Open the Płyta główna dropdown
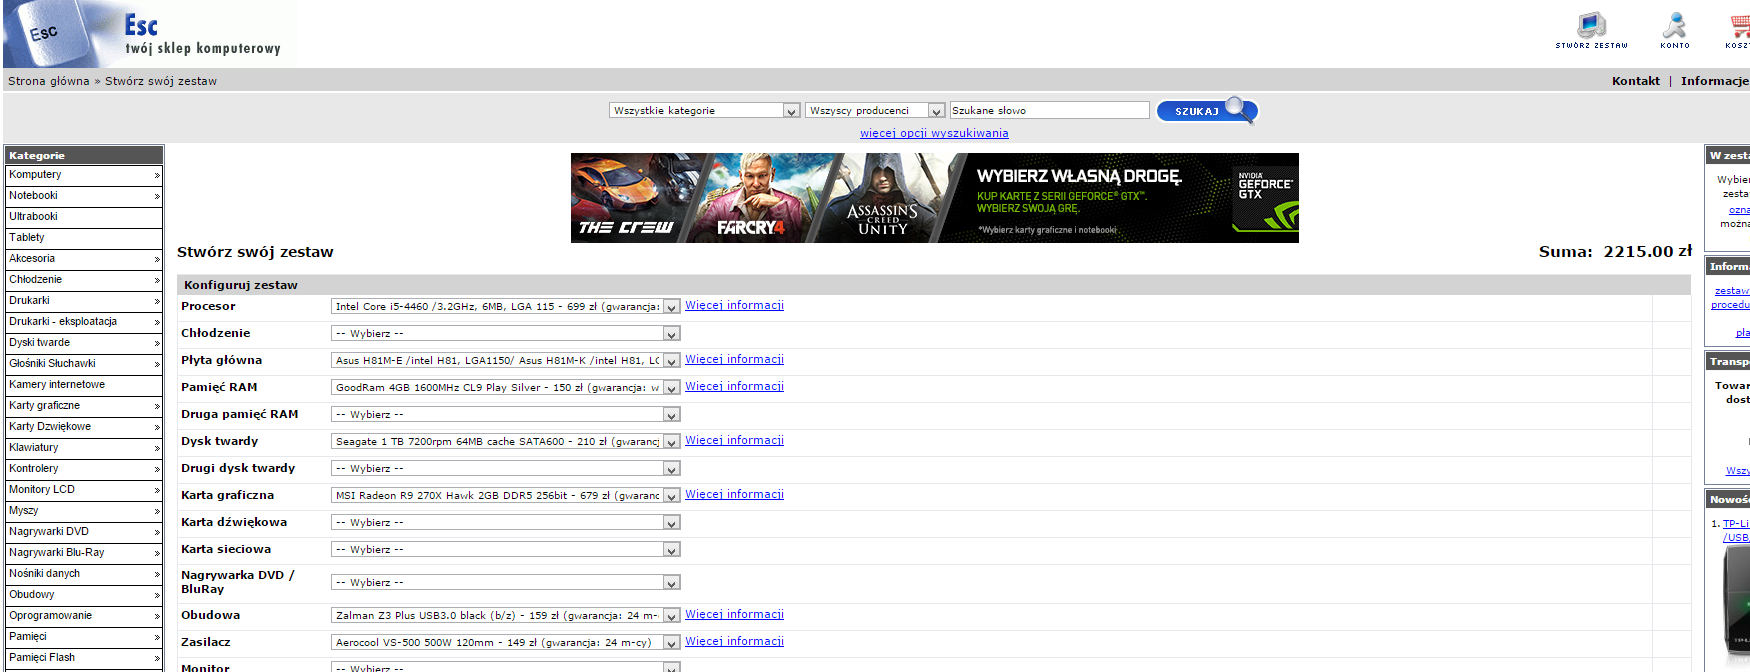1750x672 pixels. click(505, 360)
